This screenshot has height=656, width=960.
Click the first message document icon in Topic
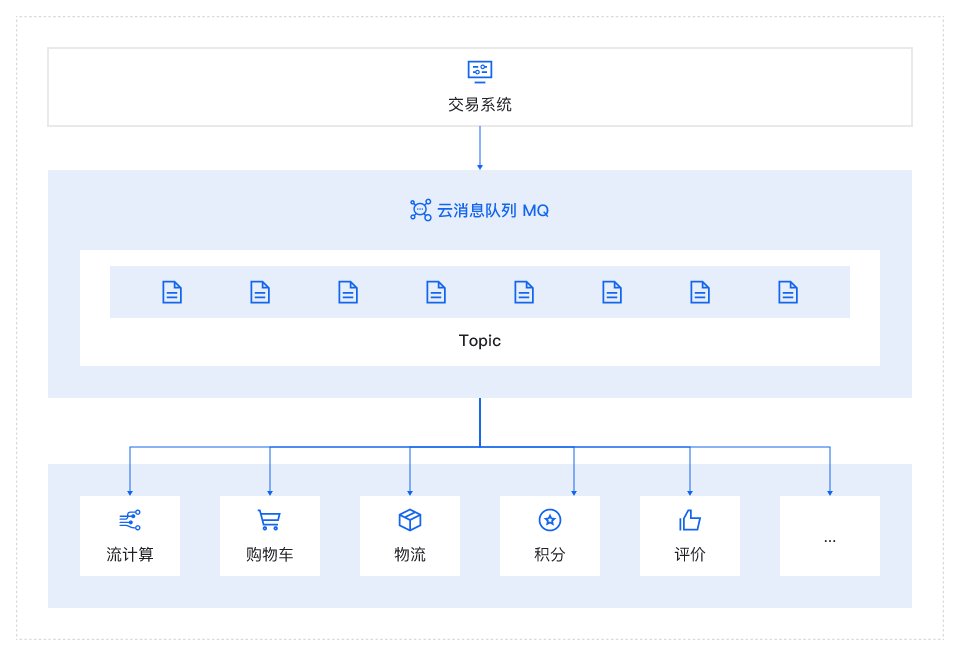click(172, 292)
